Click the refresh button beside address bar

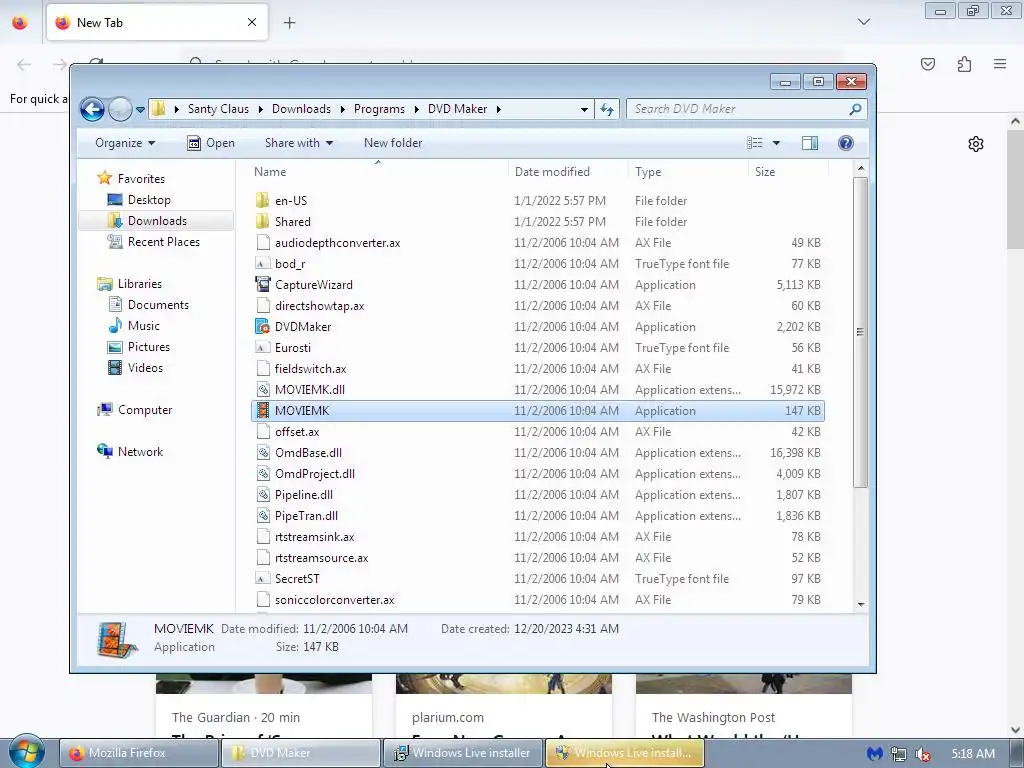[x=607, y=109]
